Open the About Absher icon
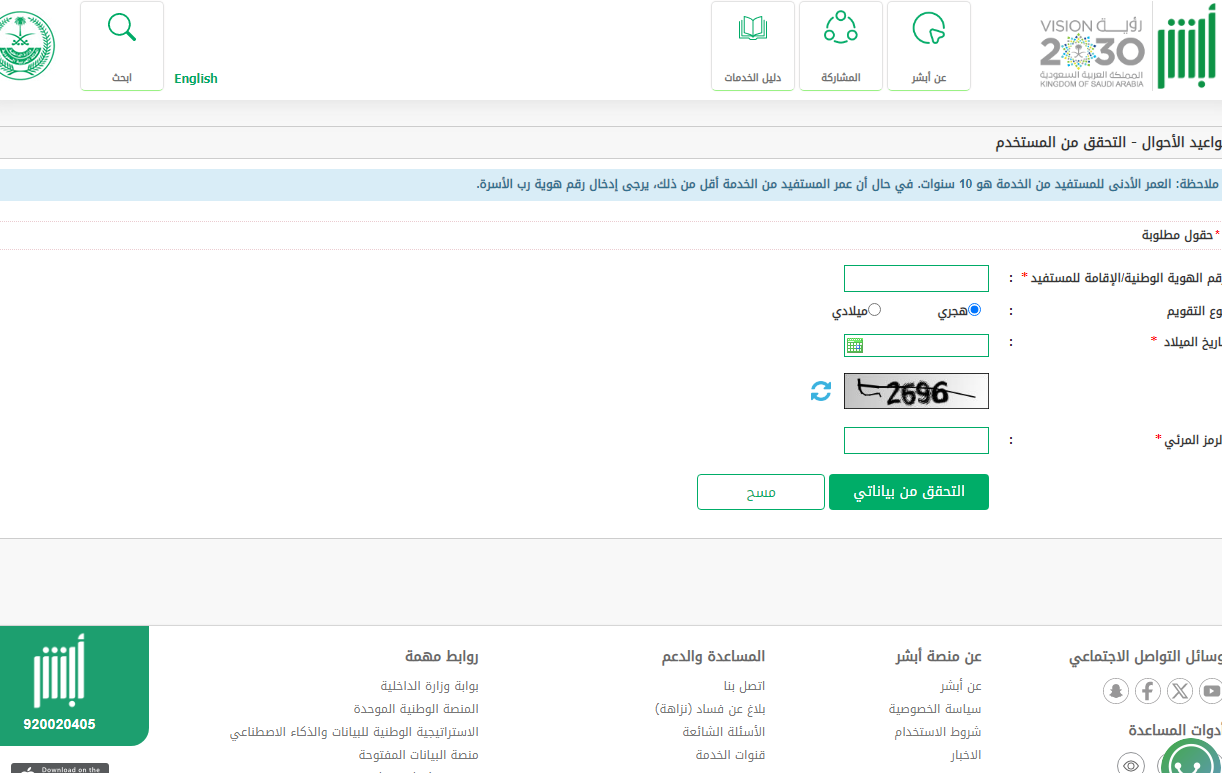 [x=928, y=29]
